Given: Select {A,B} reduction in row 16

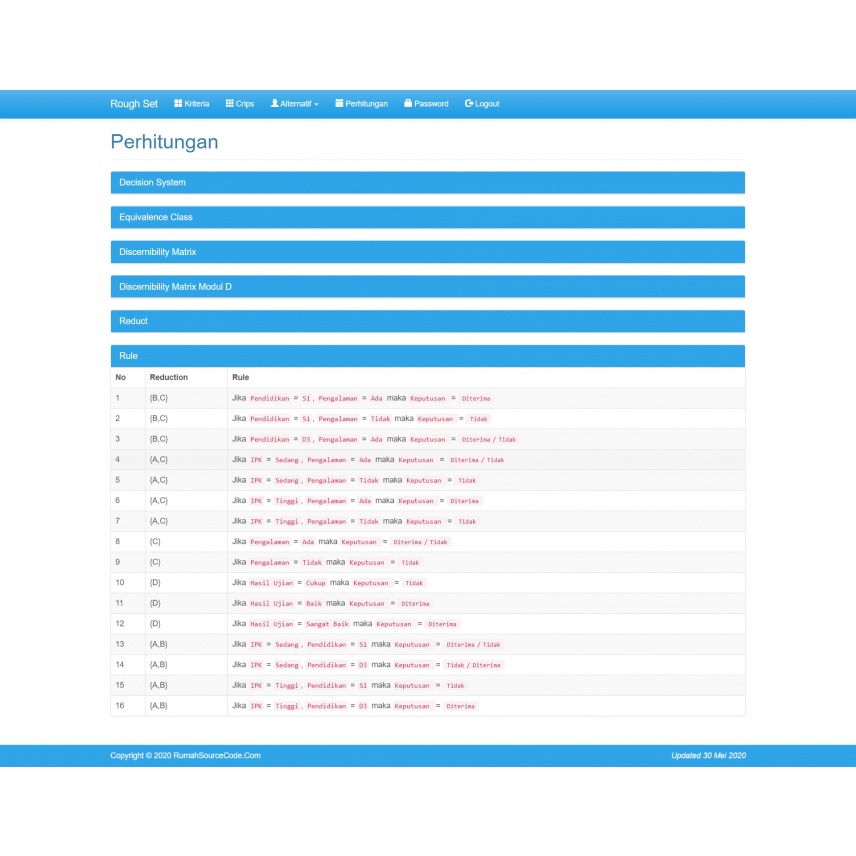Looking at the screenshot, I should click(x=159, y=705).
